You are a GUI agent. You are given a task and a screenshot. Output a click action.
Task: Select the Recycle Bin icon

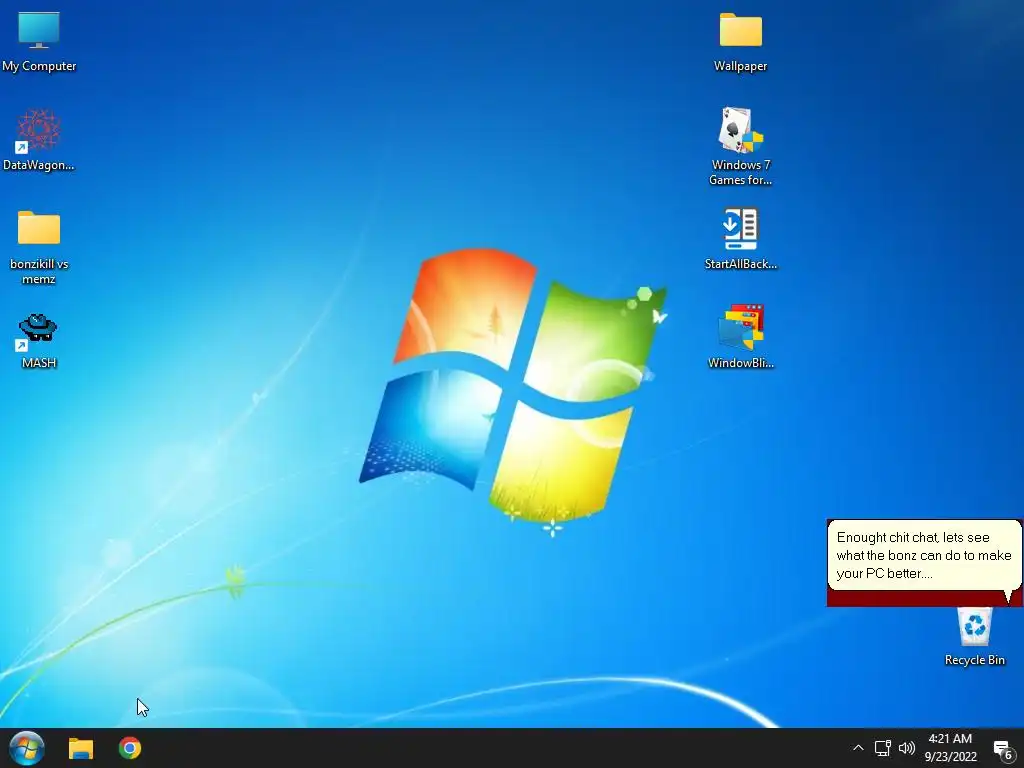click(974, 627)
